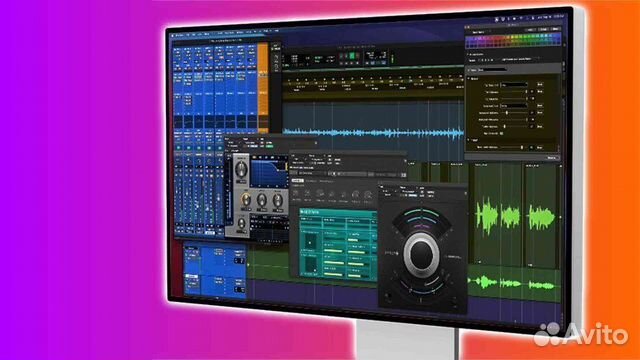Expand the lower collapsed section in the settings panel
Image resolution: width=640 pixels, height=360 pixels.
tap(469, 140)
